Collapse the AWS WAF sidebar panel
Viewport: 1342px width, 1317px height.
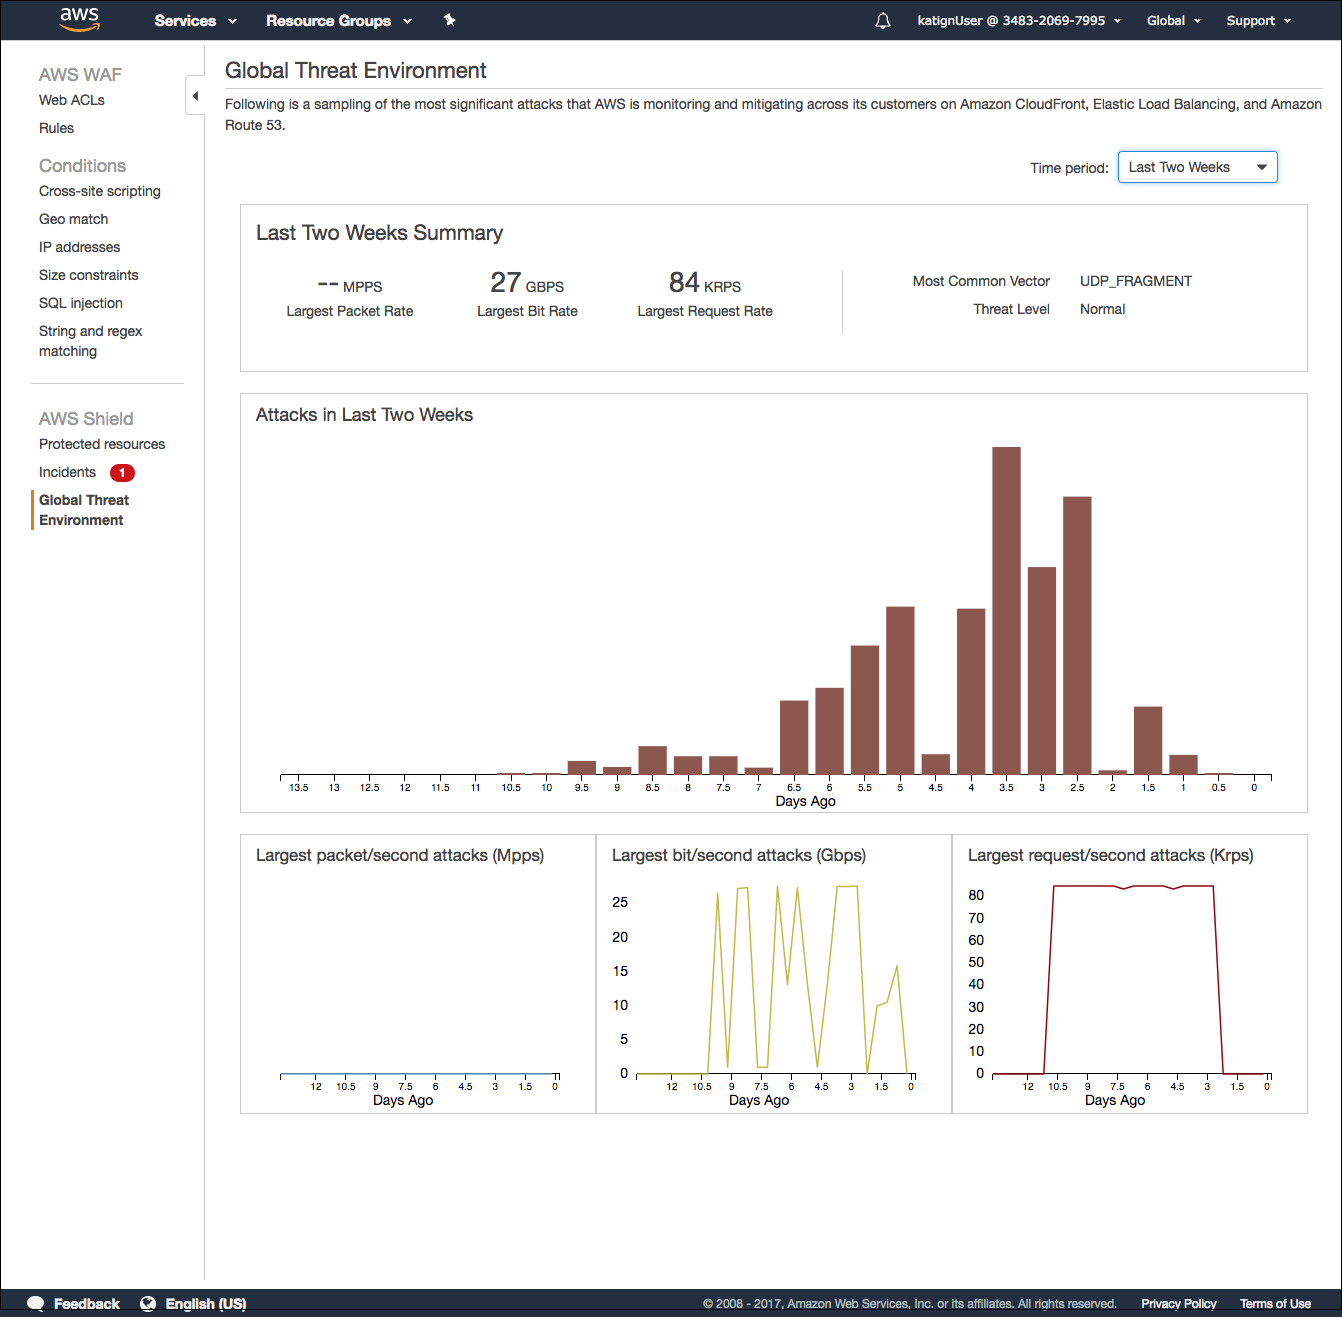point(195,94)
